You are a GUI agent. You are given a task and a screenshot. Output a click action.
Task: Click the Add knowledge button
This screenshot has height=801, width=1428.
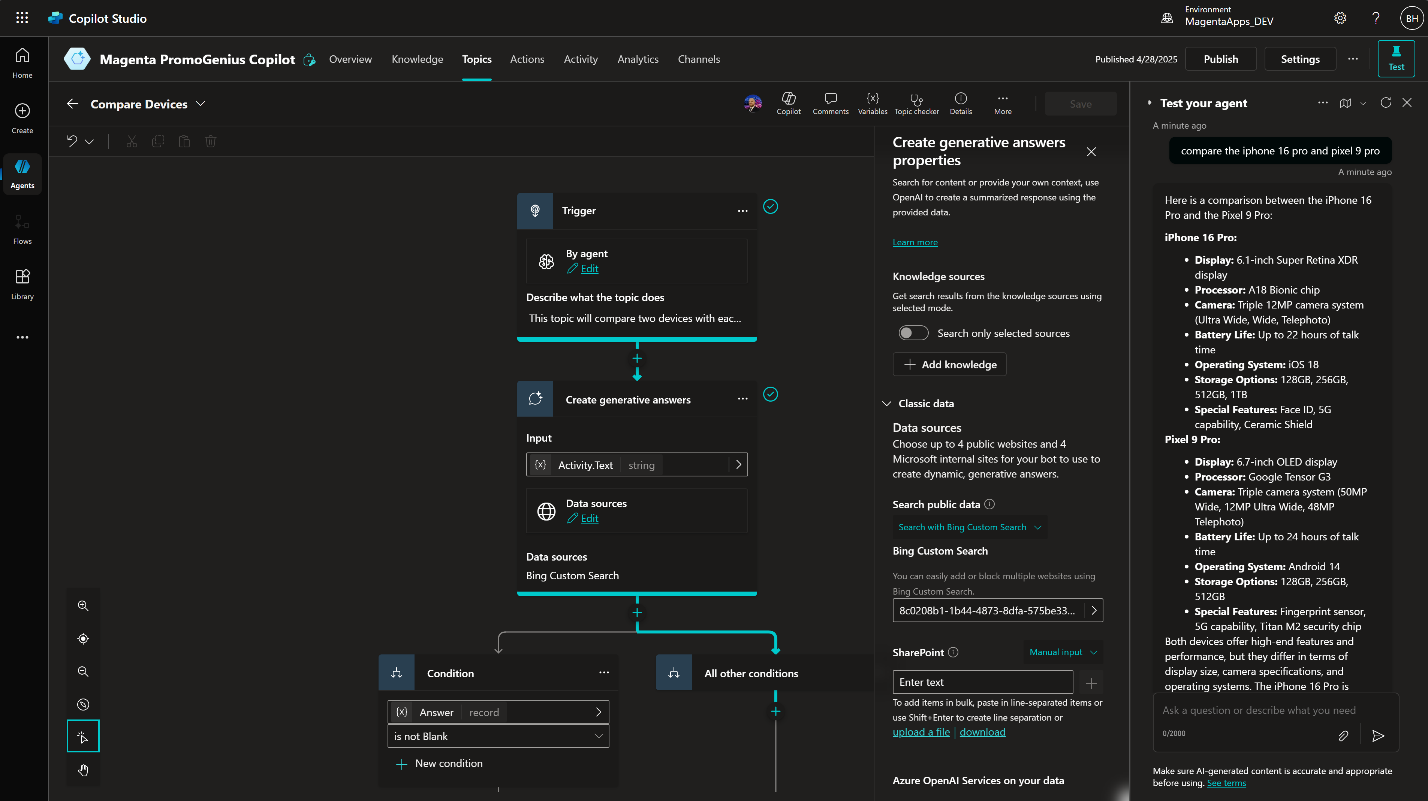coord(950,364)
